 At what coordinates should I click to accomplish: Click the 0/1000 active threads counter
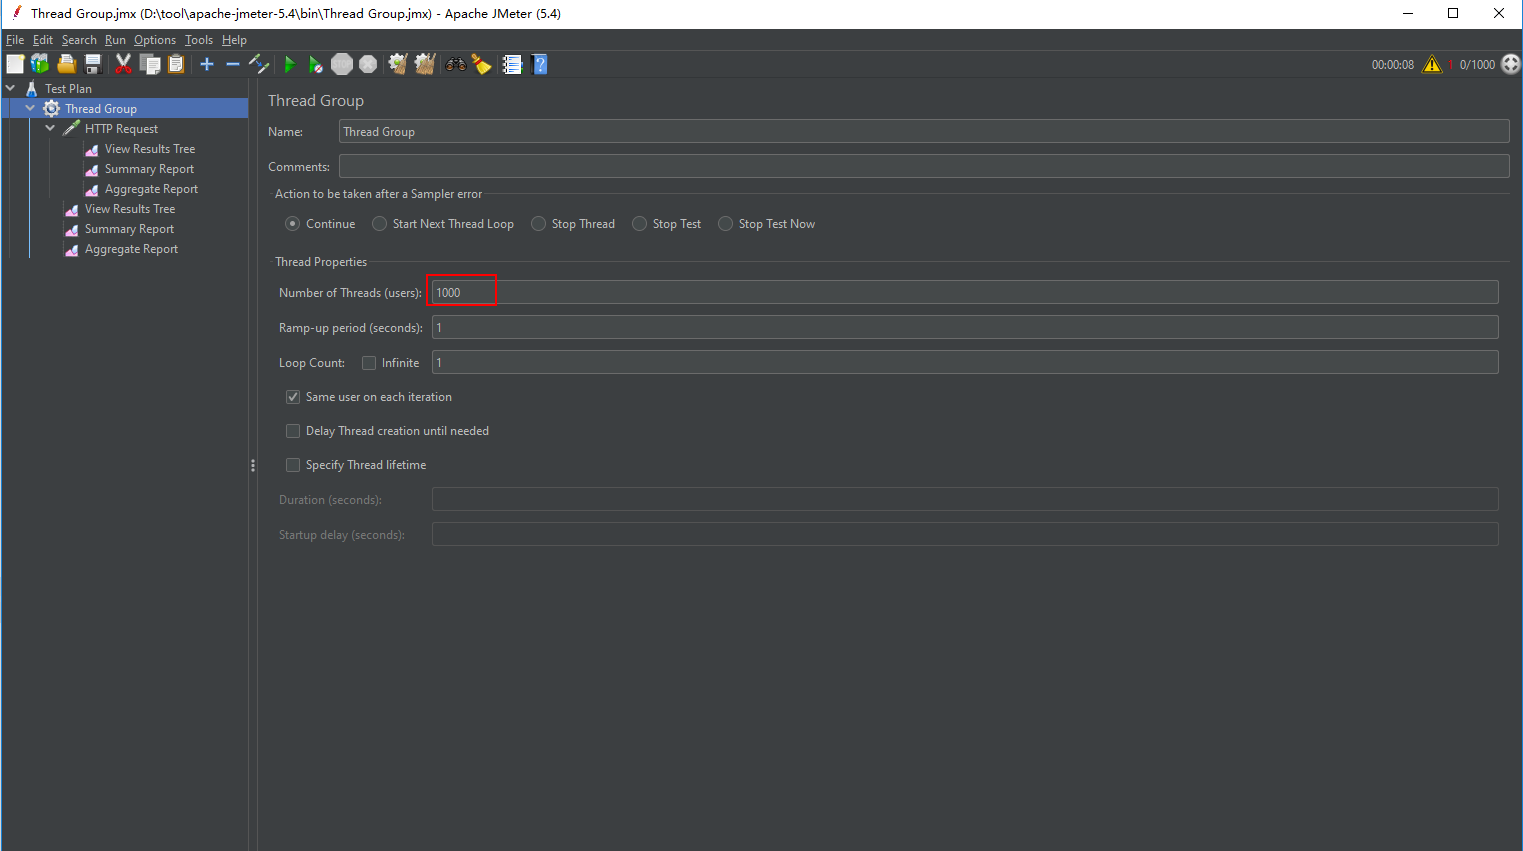point(1477,65)
